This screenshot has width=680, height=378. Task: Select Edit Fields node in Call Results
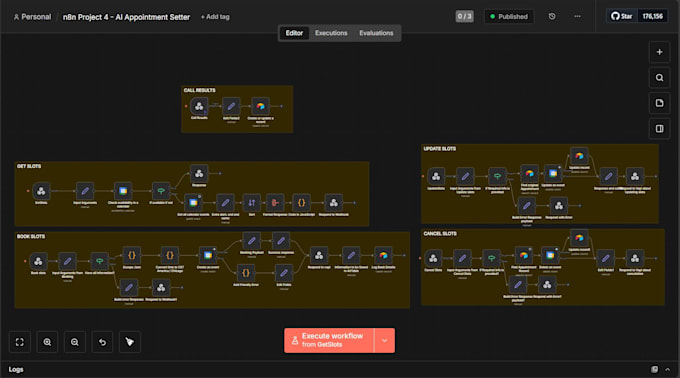[231, 106]
